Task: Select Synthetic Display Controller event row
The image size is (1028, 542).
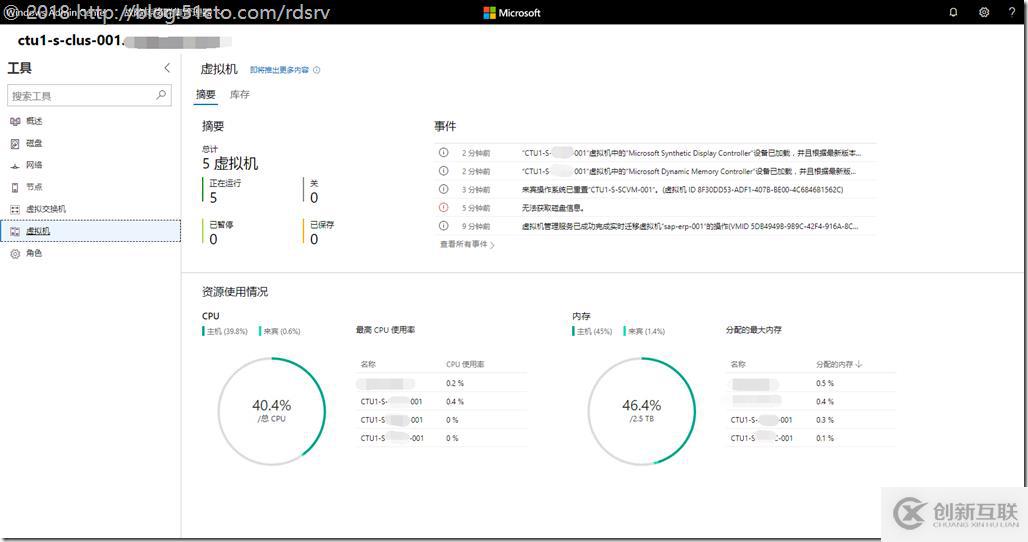Action: 655,153
